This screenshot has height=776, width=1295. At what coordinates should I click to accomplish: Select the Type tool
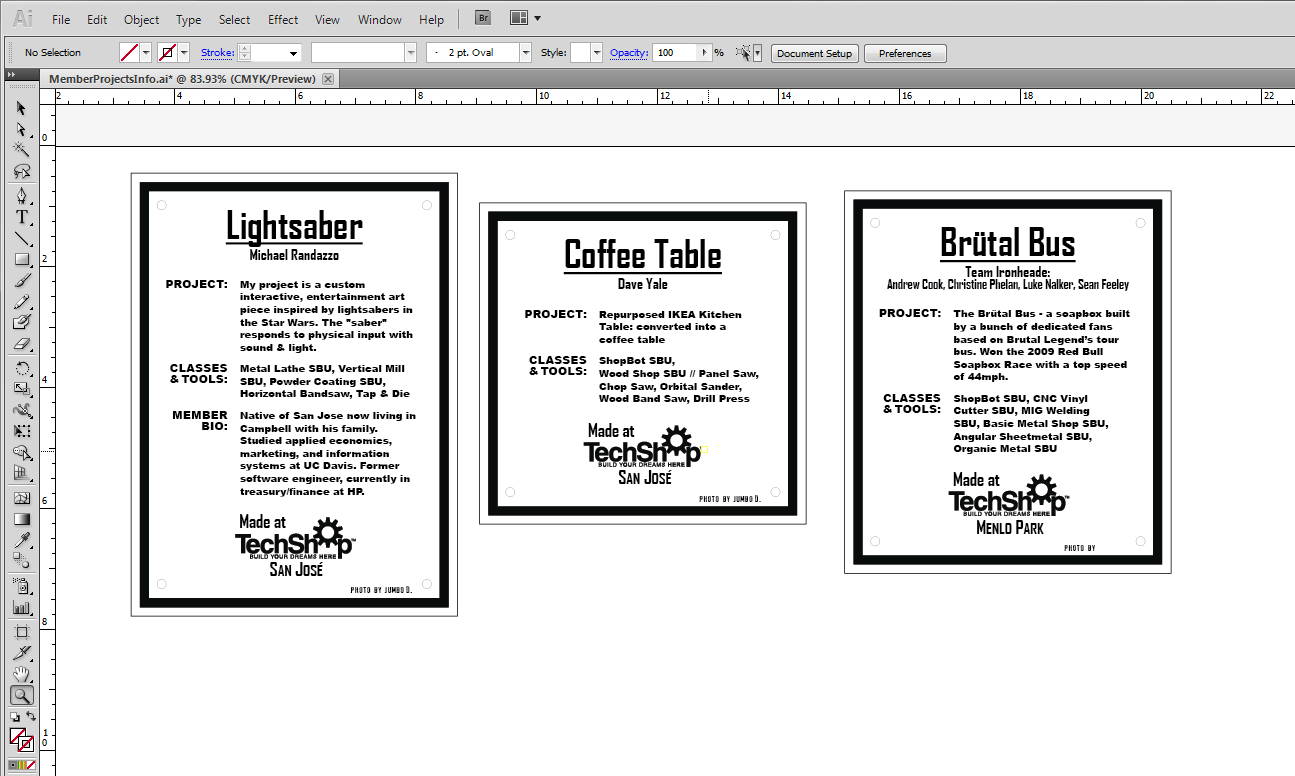pos(21,217)
